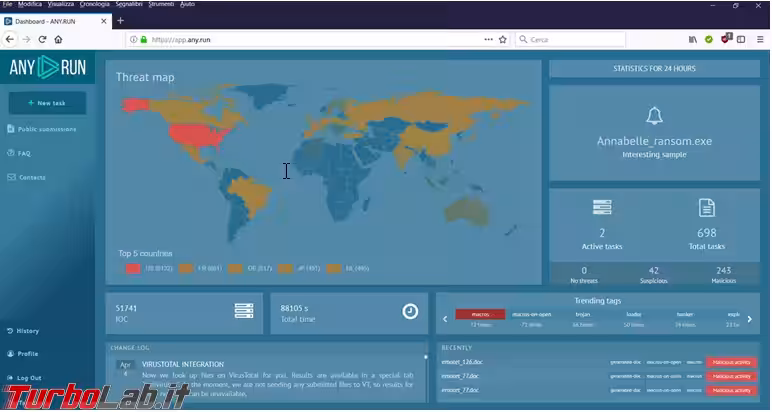Viewport: 772px width, 412px height.
Task: Reload the page in Firefox
Action: [42, 40]
